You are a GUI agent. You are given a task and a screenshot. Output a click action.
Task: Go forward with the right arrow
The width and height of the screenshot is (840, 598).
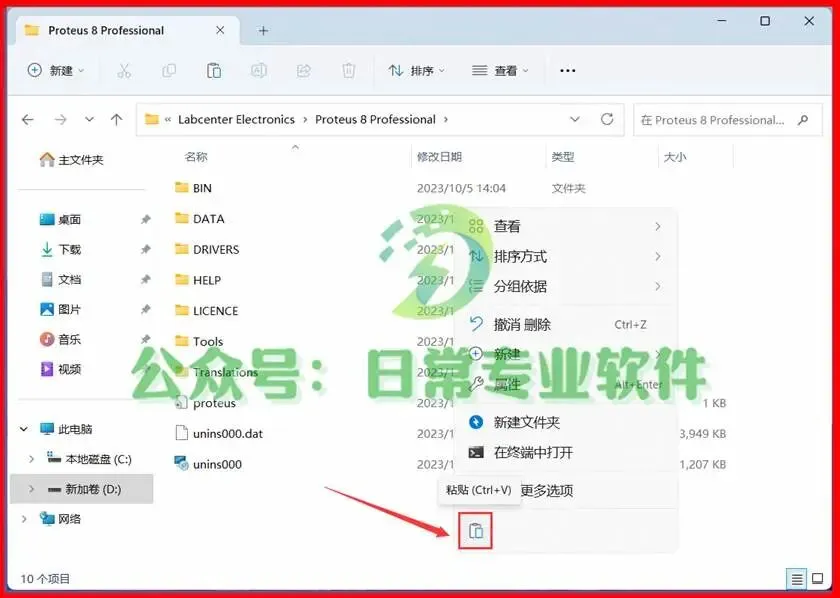60,119
